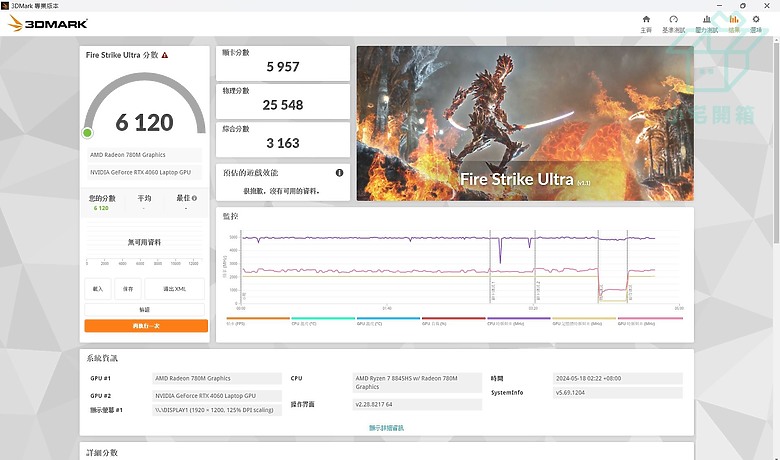The image size is (780, 460).
Task: Toggle the pink GPU clock frequency legend
Action: [650, 321]
